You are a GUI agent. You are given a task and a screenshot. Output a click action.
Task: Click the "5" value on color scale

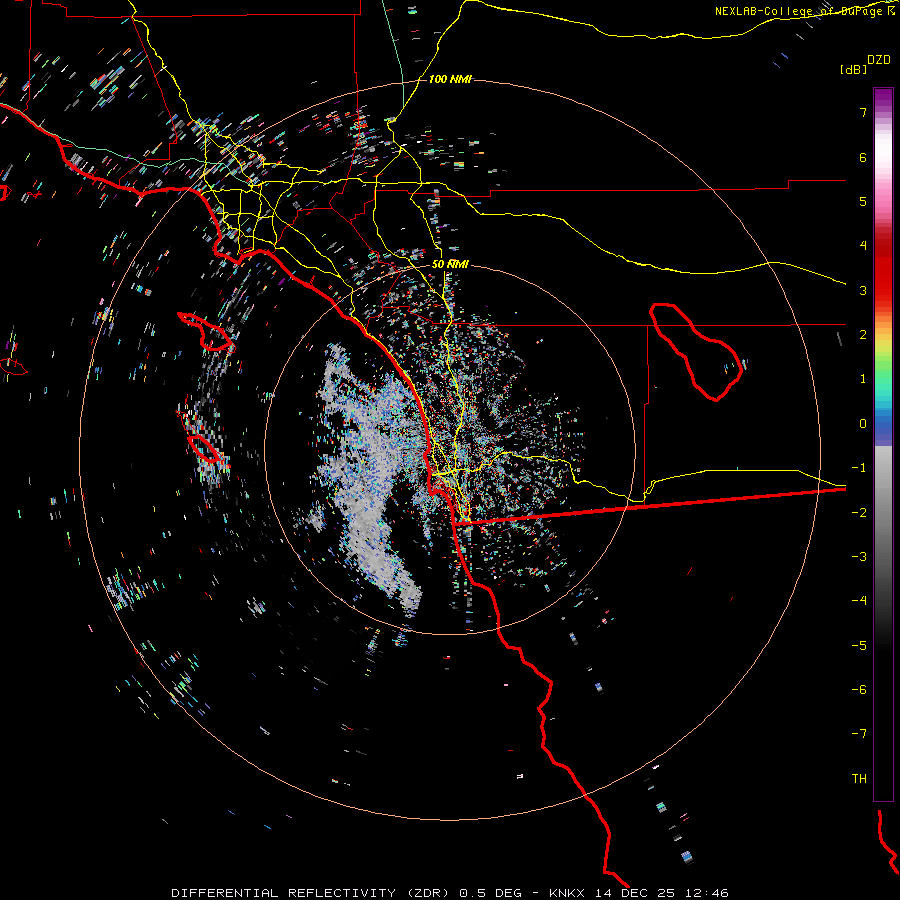tap(863, 201)
